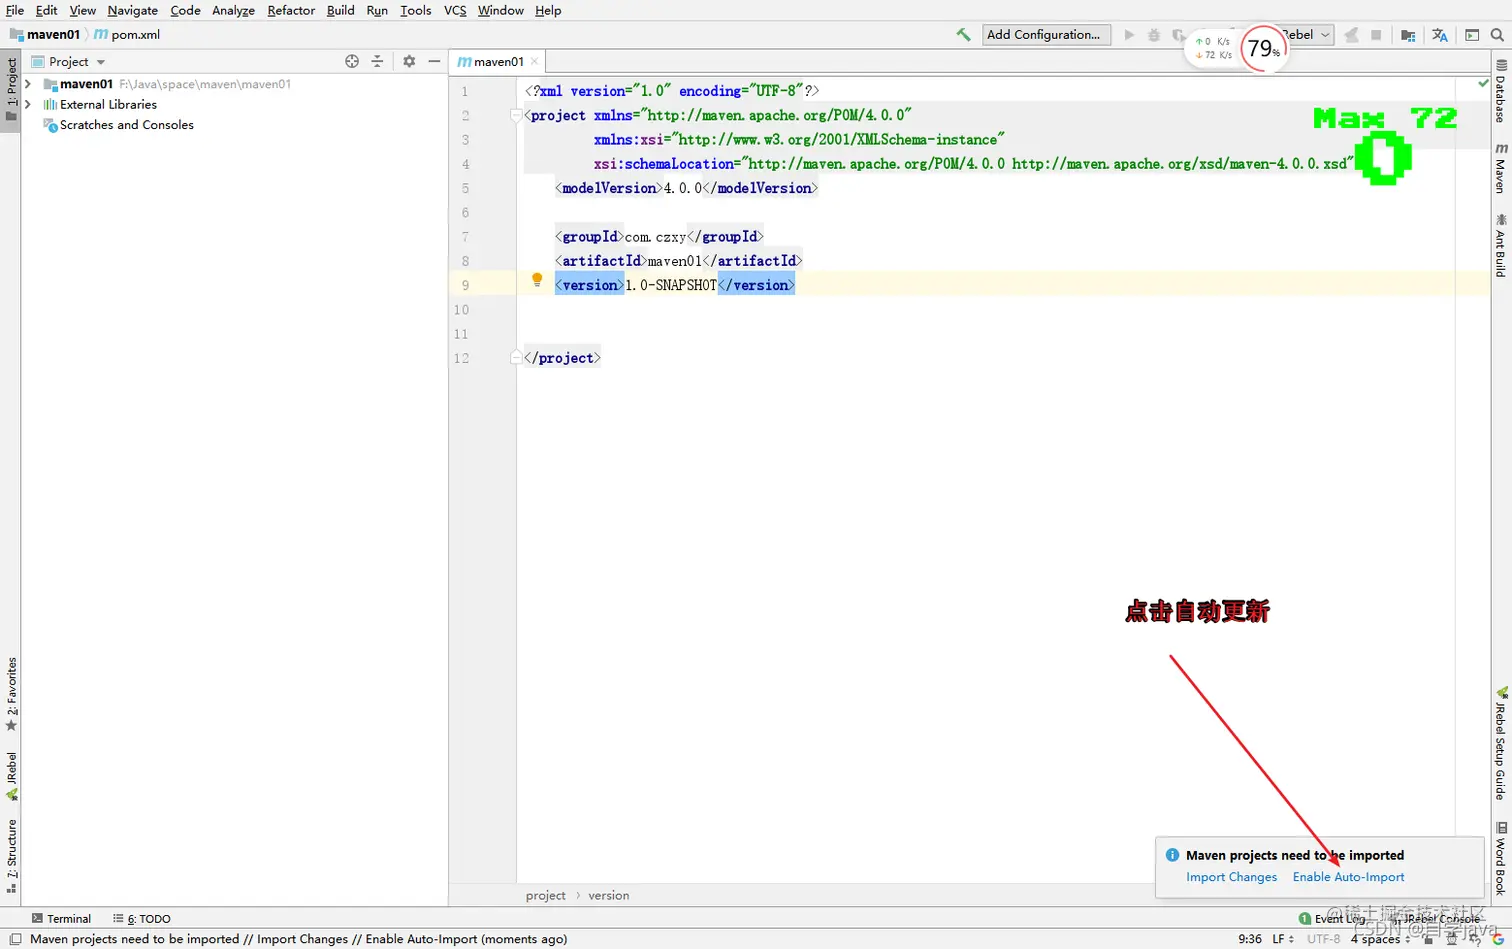1512x949 pixels.
Task: Click the Enable Auto-Import link
Action: (x=1348, y=877)
